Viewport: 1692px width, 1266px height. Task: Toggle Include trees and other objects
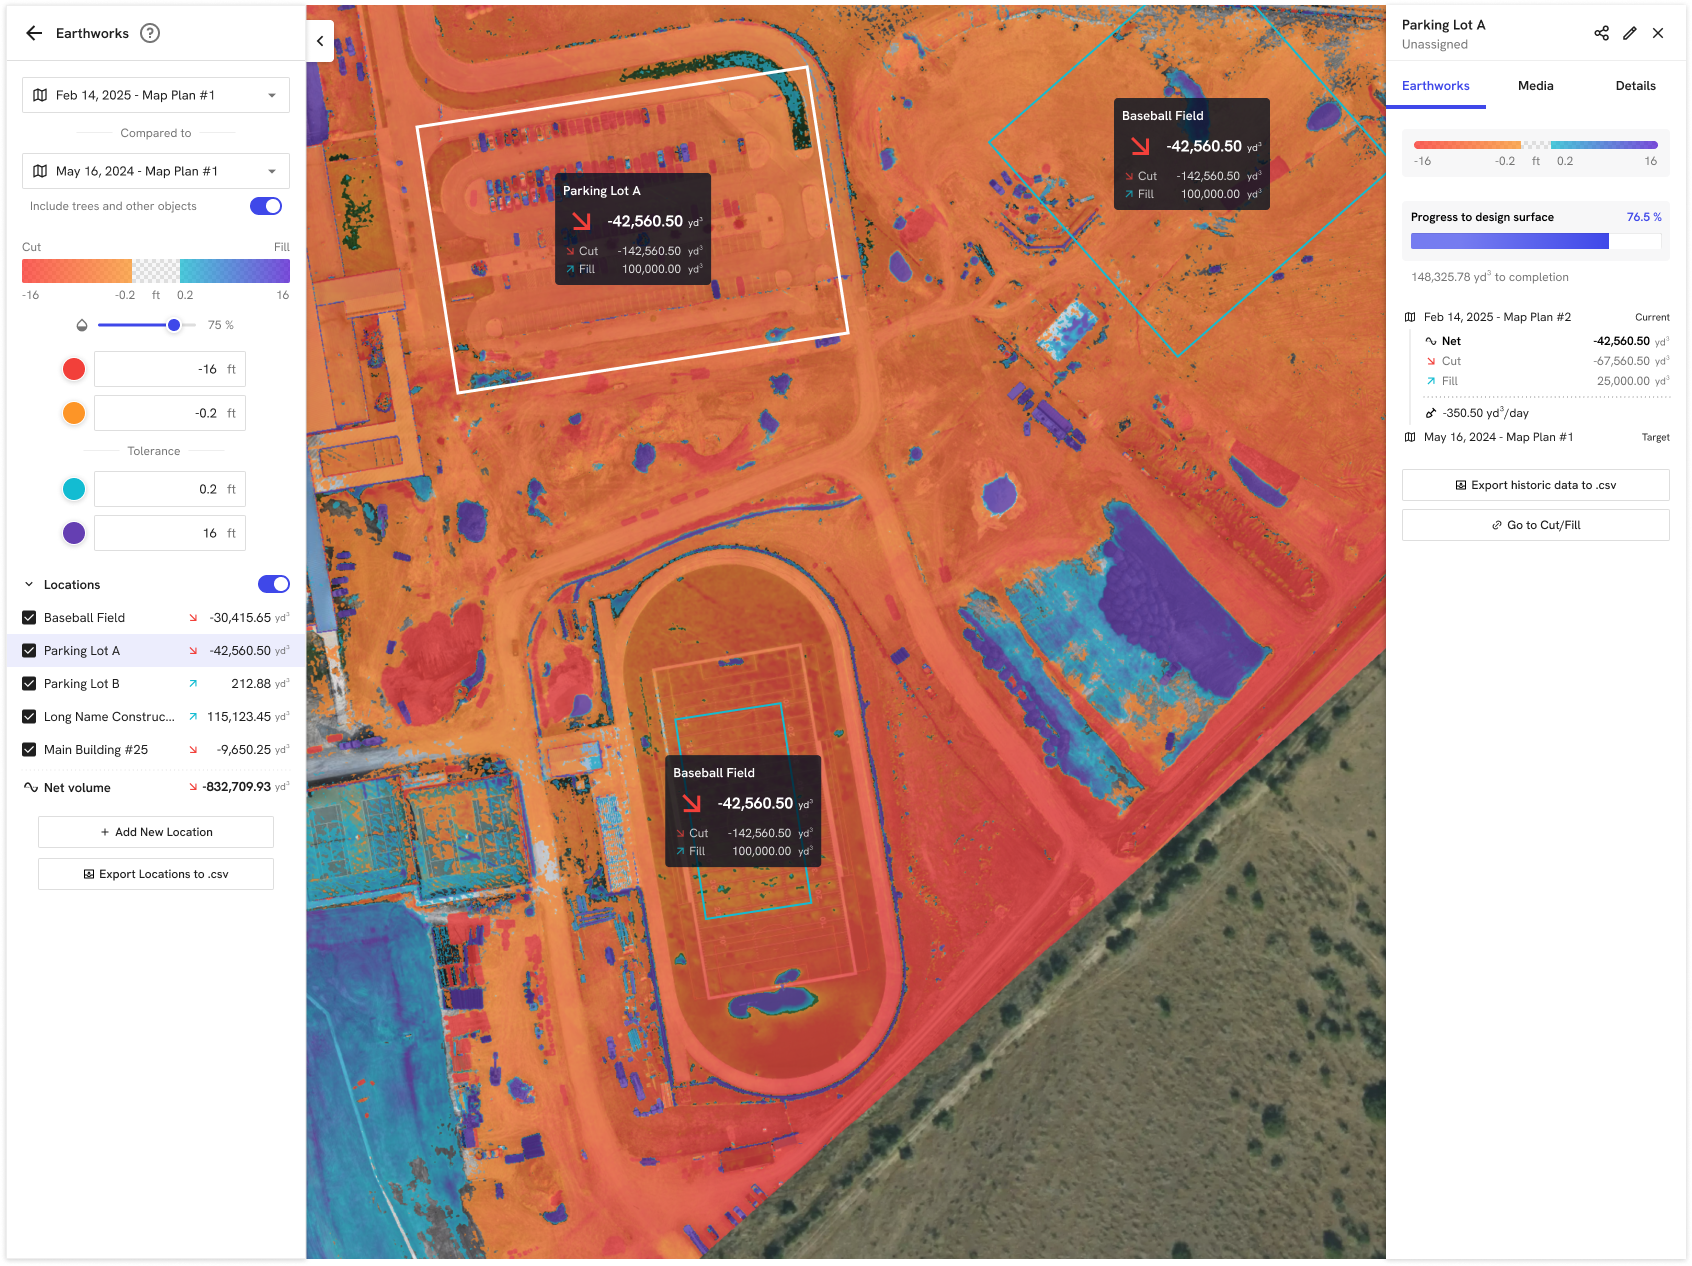(x=266, y=206)
